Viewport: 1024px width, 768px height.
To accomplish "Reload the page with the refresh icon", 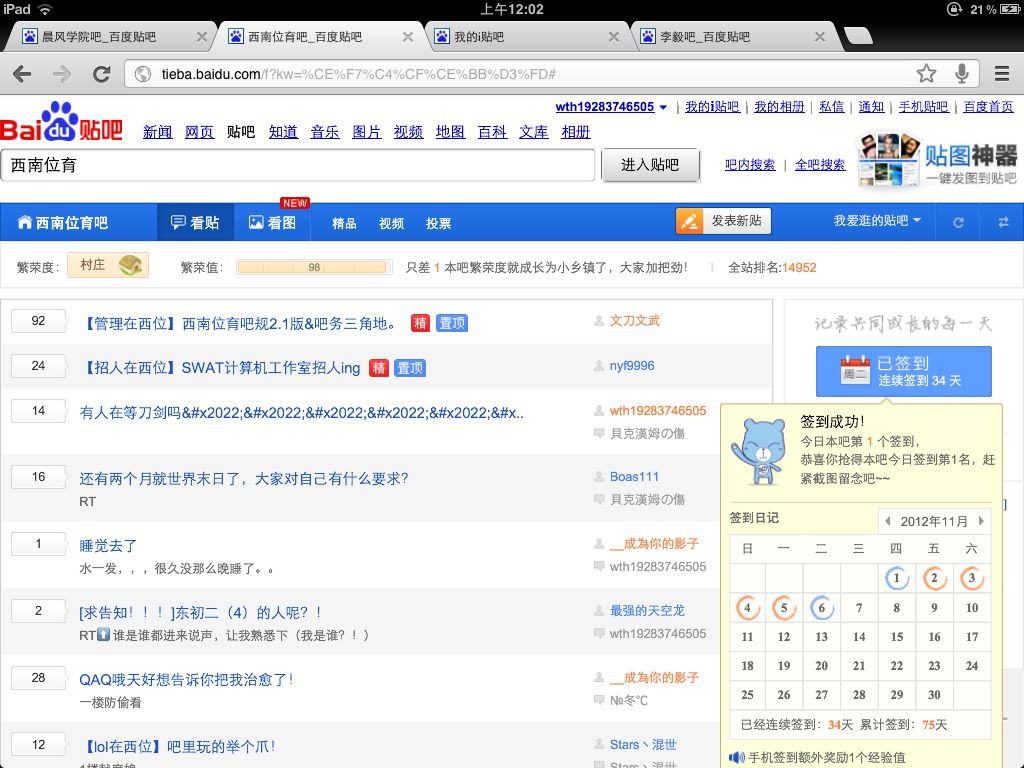I will coord(101,74).
